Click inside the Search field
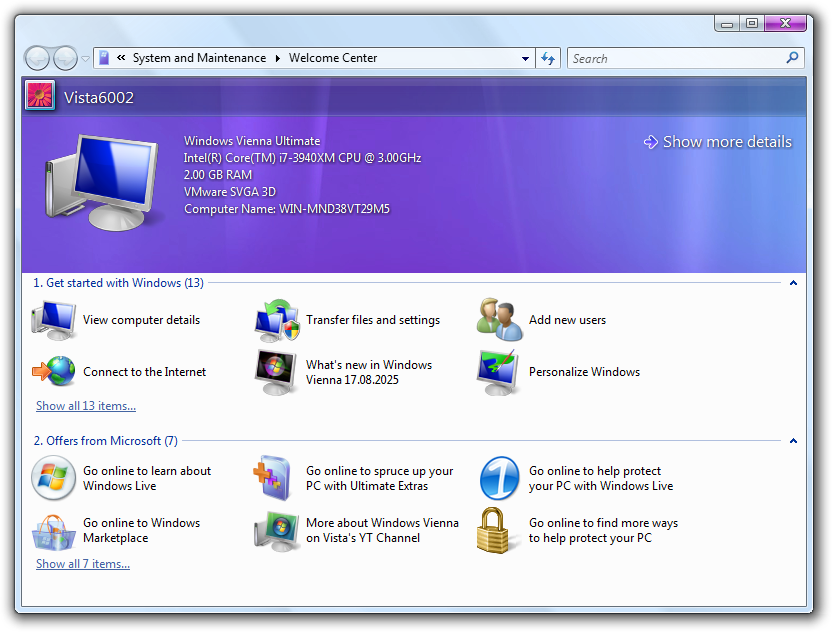This screenshot has width=832, height=632. 675,59
